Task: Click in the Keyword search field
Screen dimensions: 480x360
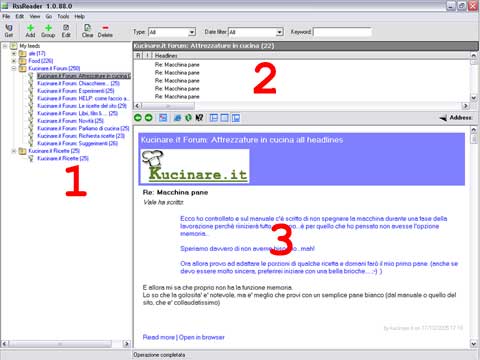Action: (342, 32)
